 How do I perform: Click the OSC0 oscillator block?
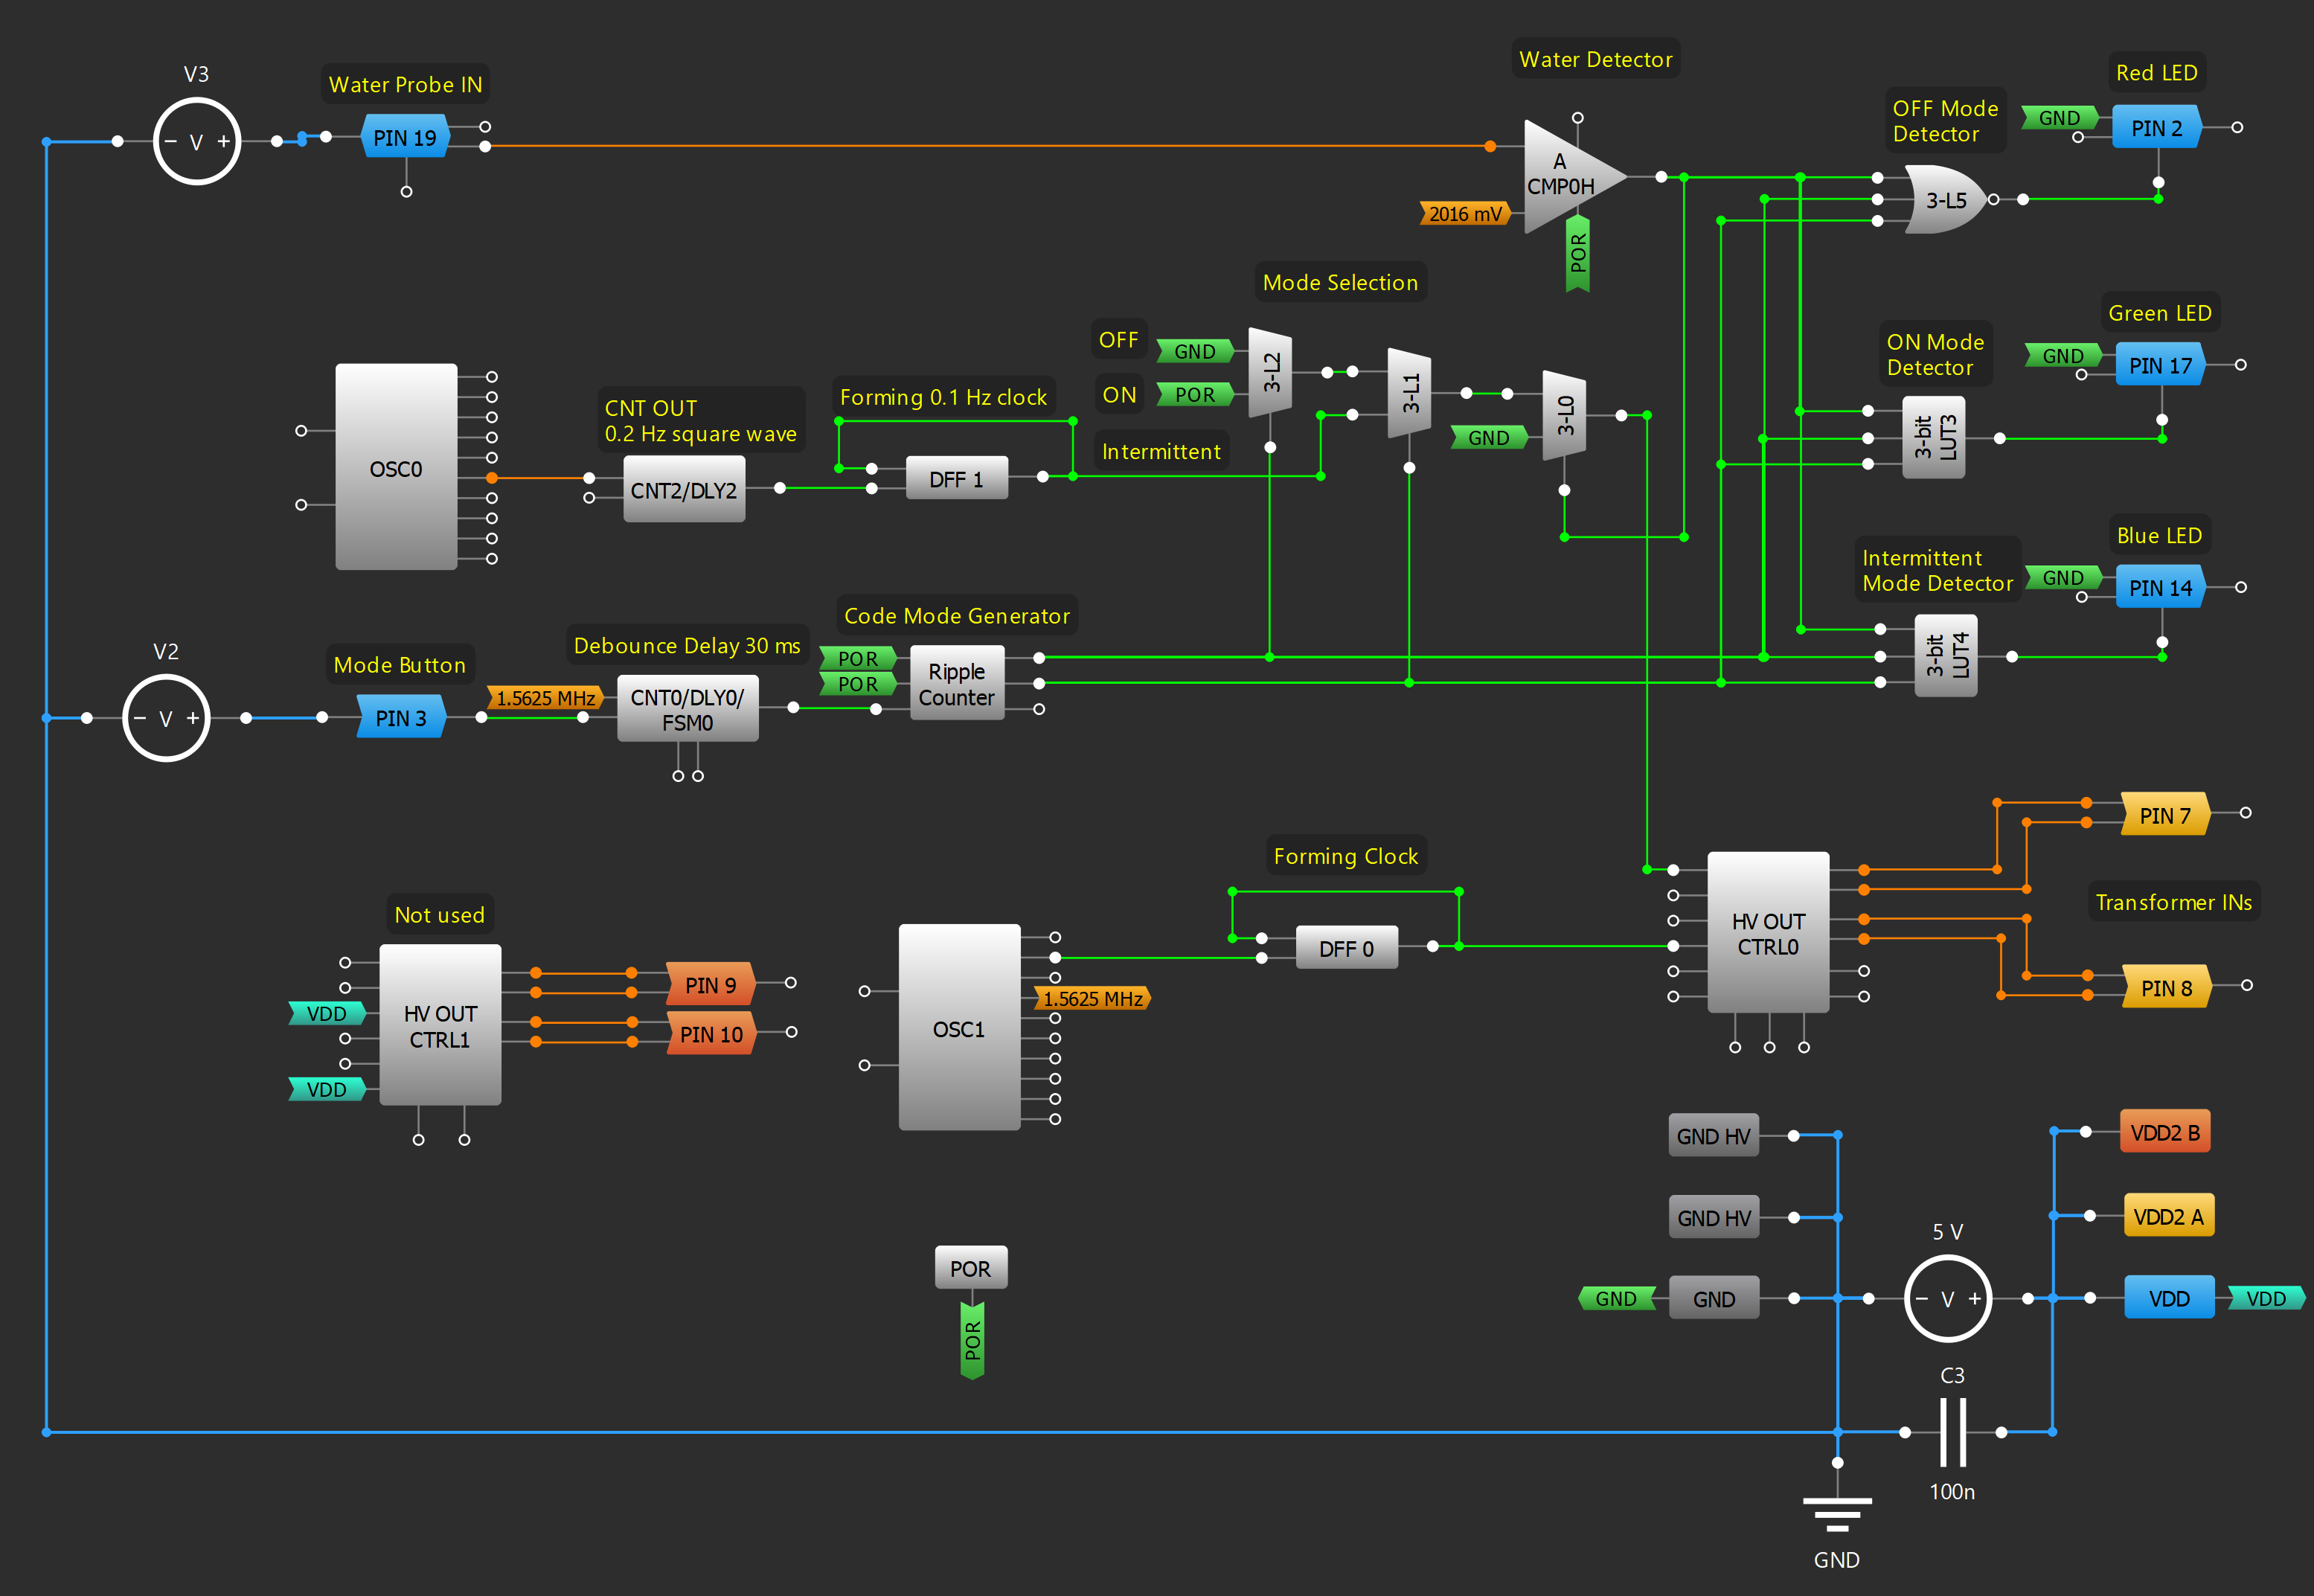click(x=396, y=468)
